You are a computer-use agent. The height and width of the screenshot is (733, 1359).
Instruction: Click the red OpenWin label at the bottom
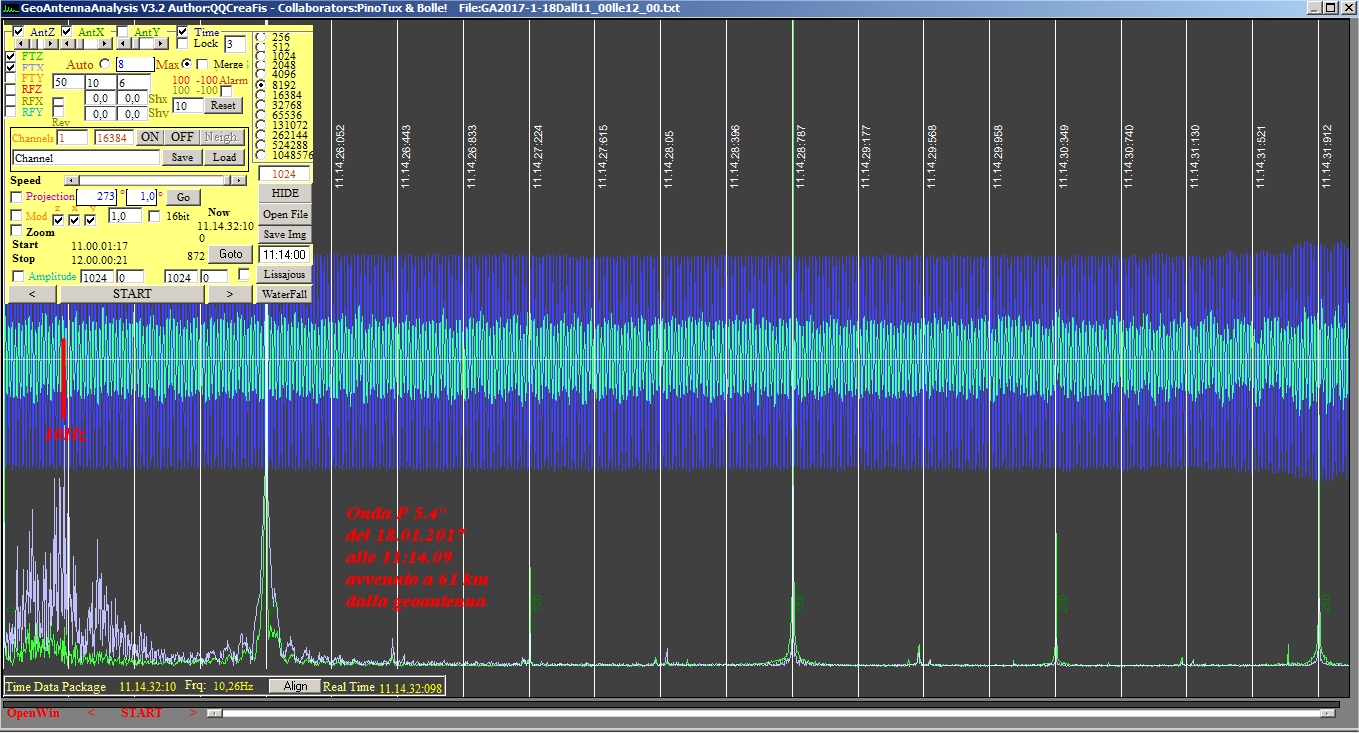point(33,713)
